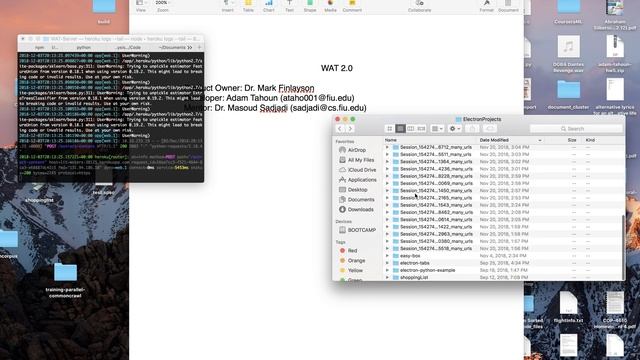640x360 pixels.
Task: Click the misspelled word Finlayson in document
Action: point(296,88)
